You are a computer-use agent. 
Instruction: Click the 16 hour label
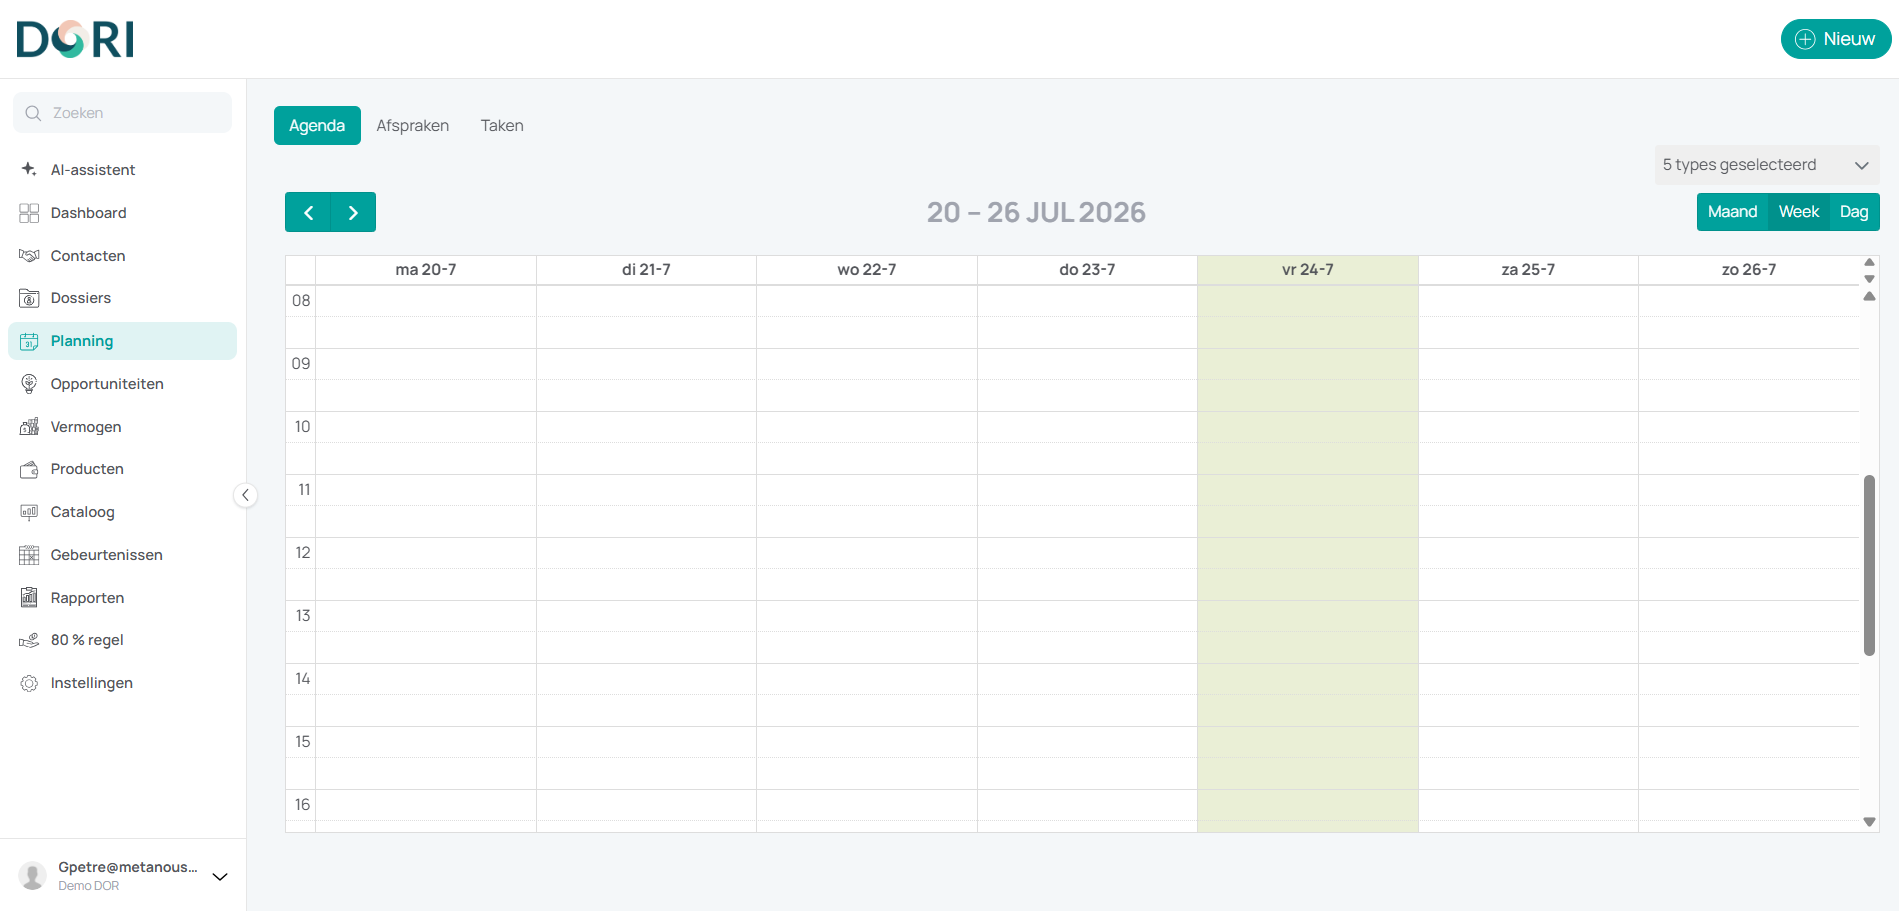coord(303,805)
